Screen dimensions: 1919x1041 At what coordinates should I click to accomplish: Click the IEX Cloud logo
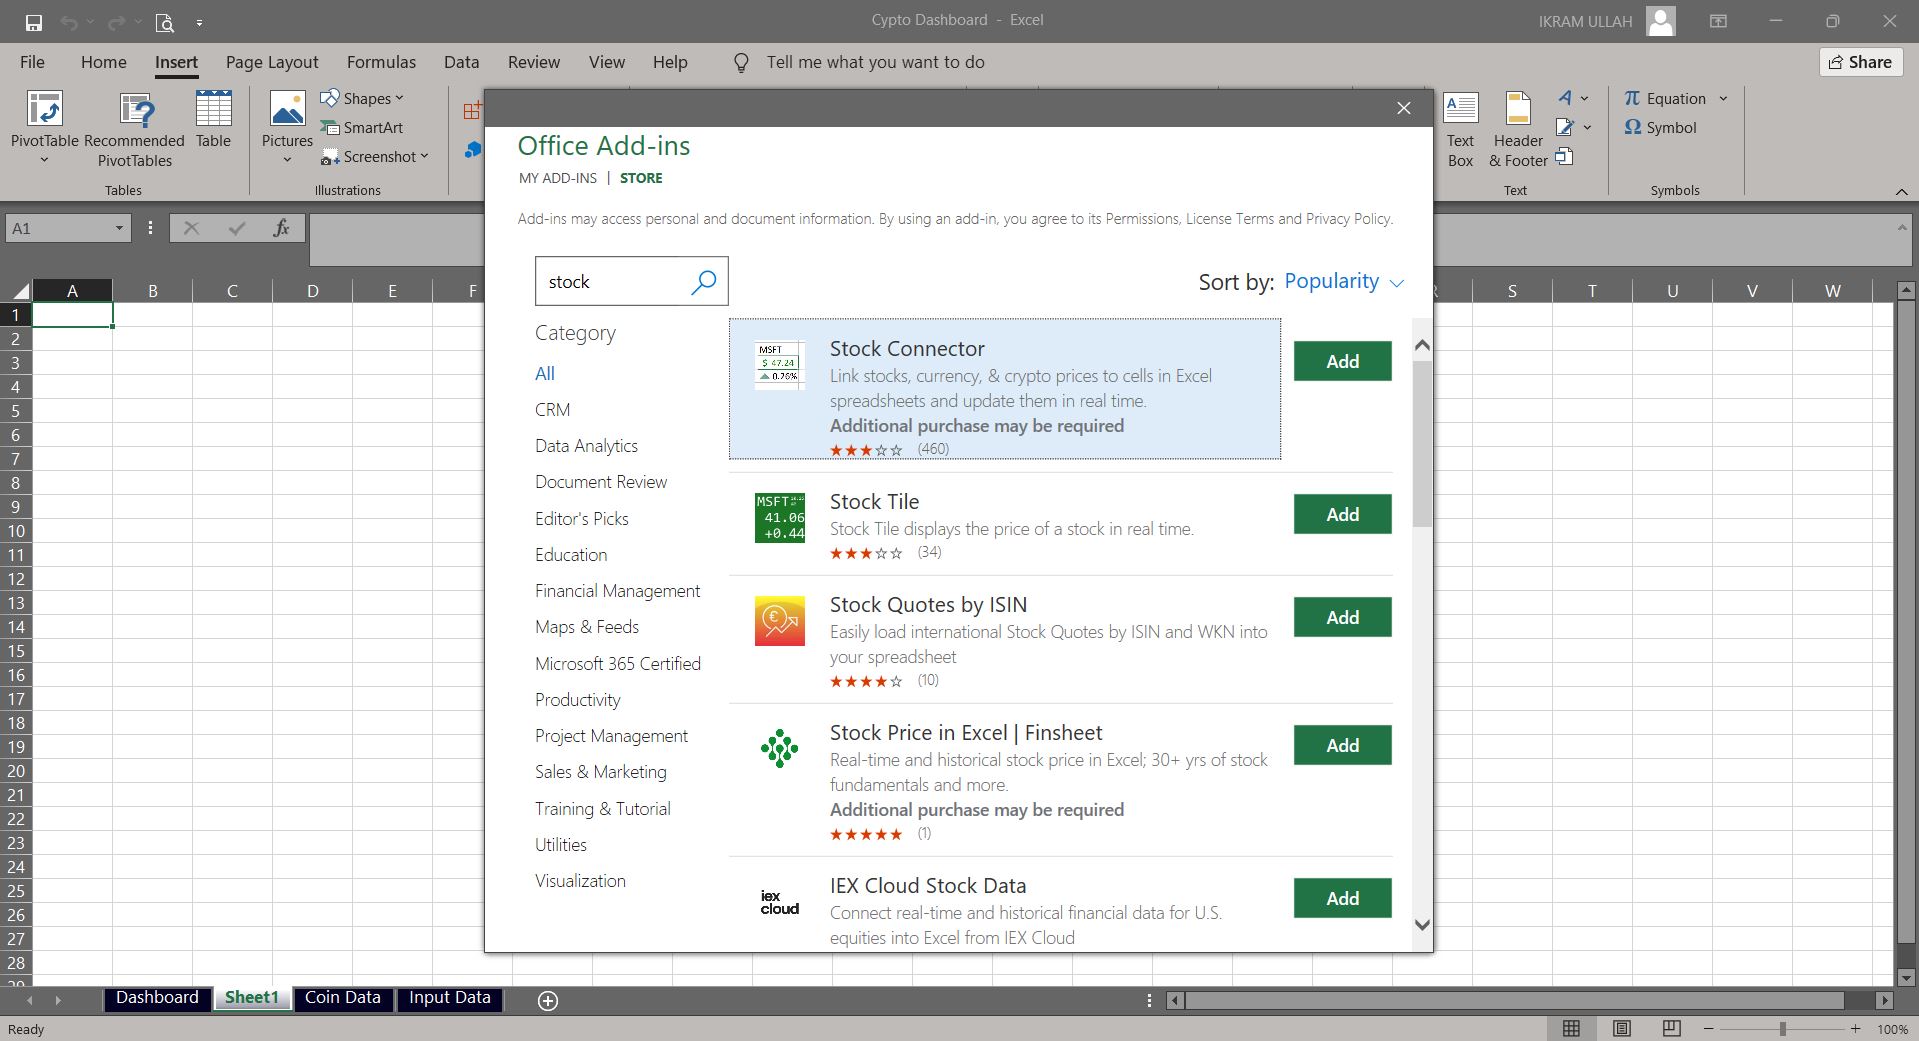[x=780, y=902]
